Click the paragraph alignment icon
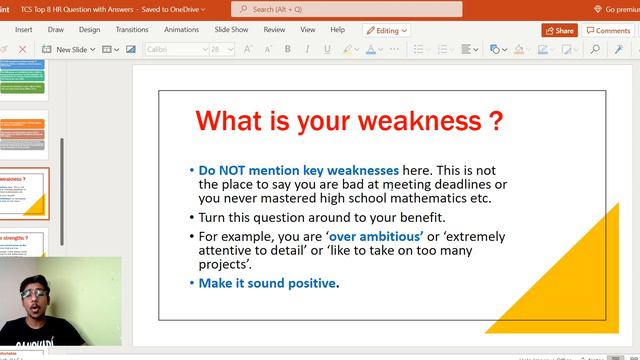The image size is (640, 360). pos(466,50)
